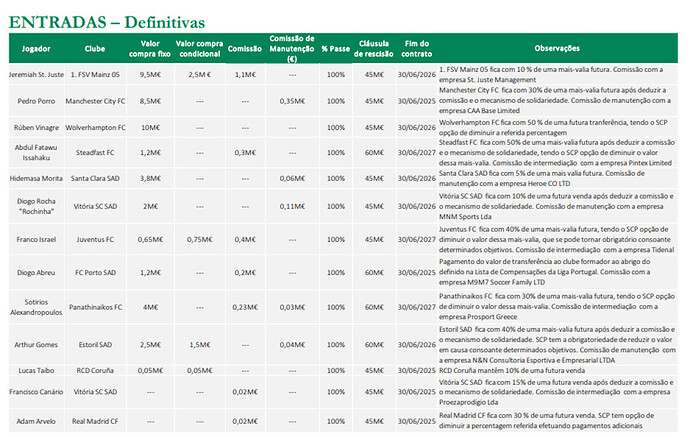Click player name 'Rúben Vinagre'
Image resolution: width=690 pixels, height=437 pixels.
click(x=36, y=127)
